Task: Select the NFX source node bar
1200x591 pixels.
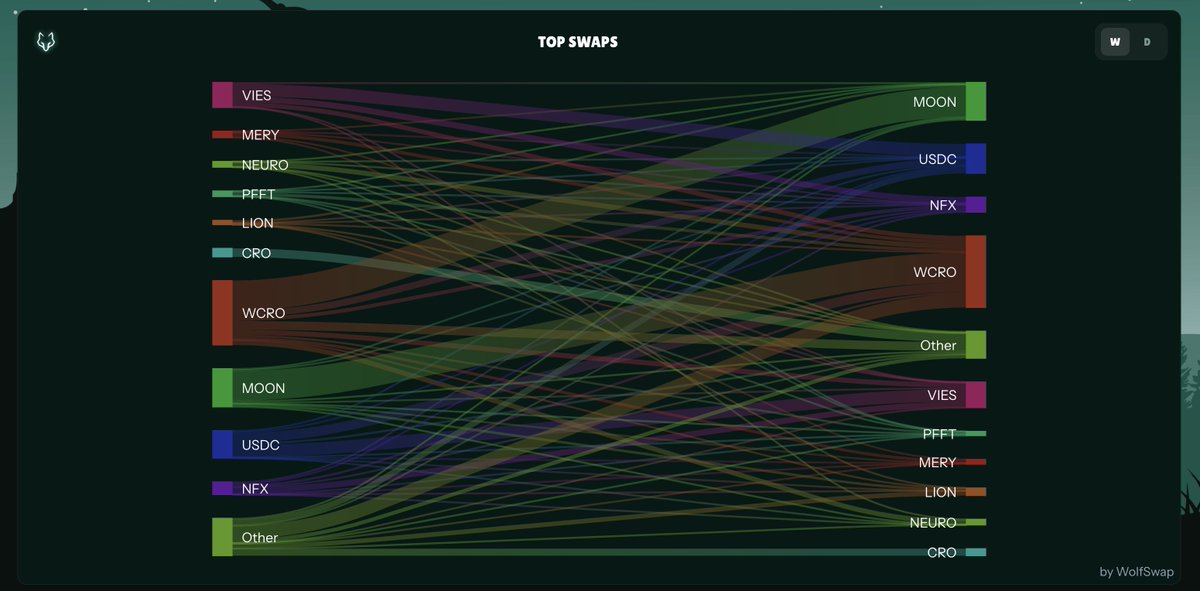Action: coord(222,488)
